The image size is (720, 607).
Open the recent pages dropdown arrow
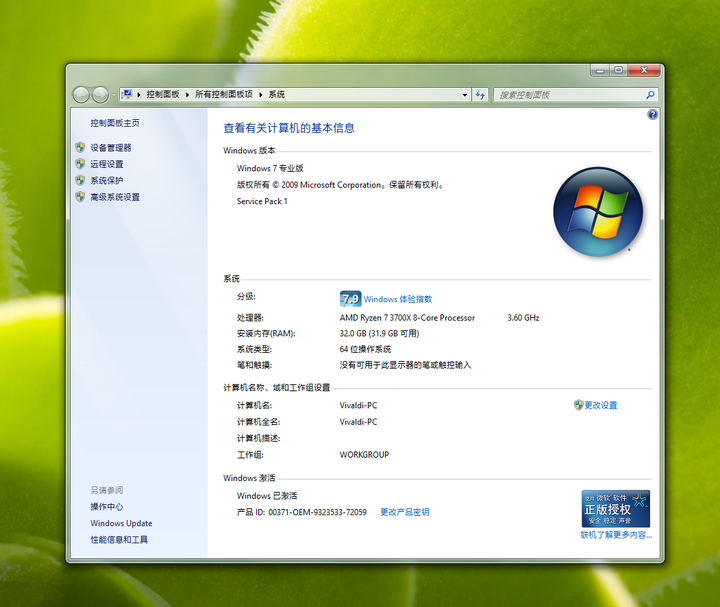(x=113, y=95)
